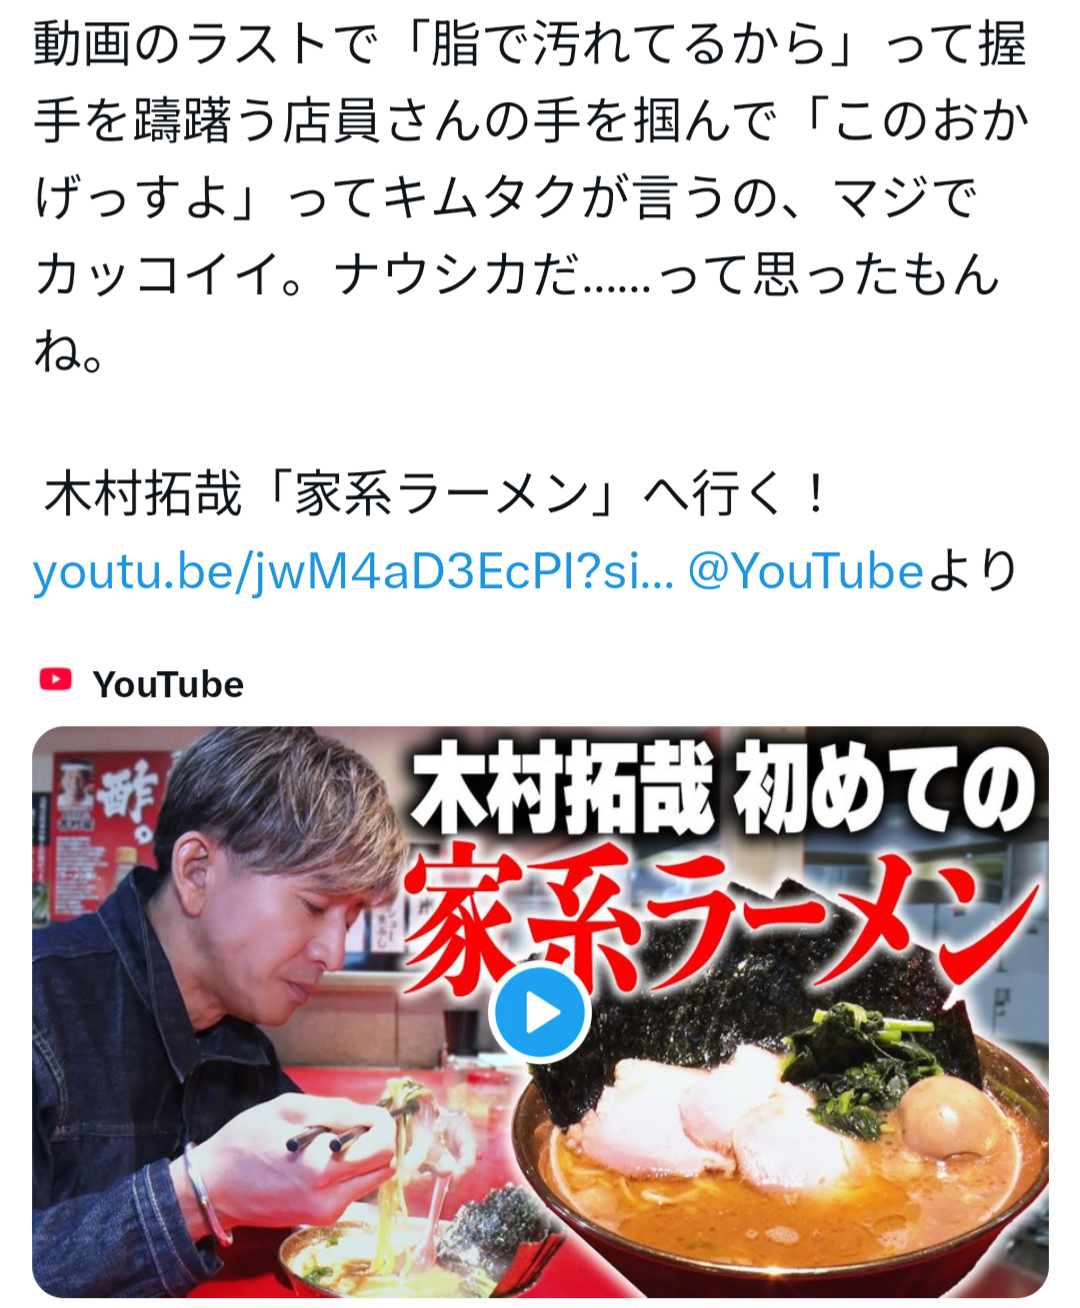Click the white 木村拓哉 初めての thumbnail caption

coord(724,789)
